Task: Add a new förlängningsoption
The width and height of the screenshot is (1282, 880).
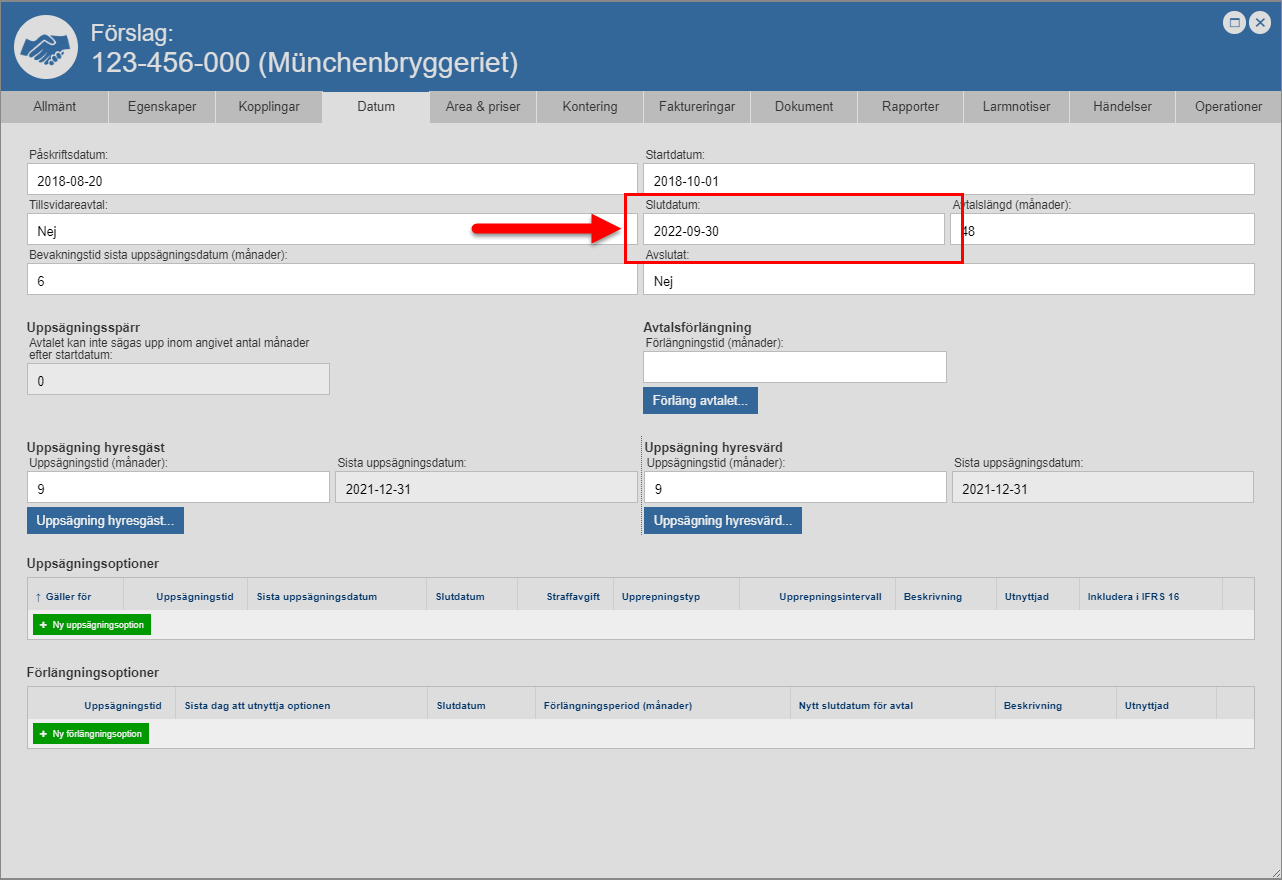Action: [91, 734]
